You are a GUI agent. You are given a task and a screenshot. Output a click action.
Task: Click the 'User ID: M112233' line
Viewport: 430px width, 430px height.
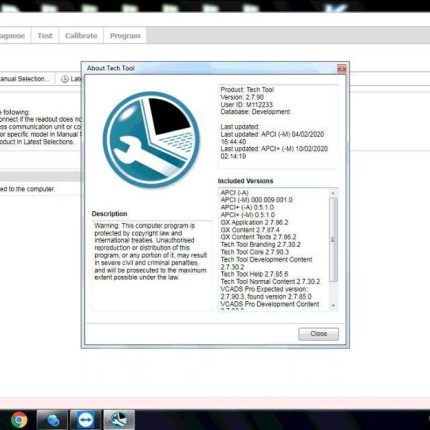click(246, 104)
